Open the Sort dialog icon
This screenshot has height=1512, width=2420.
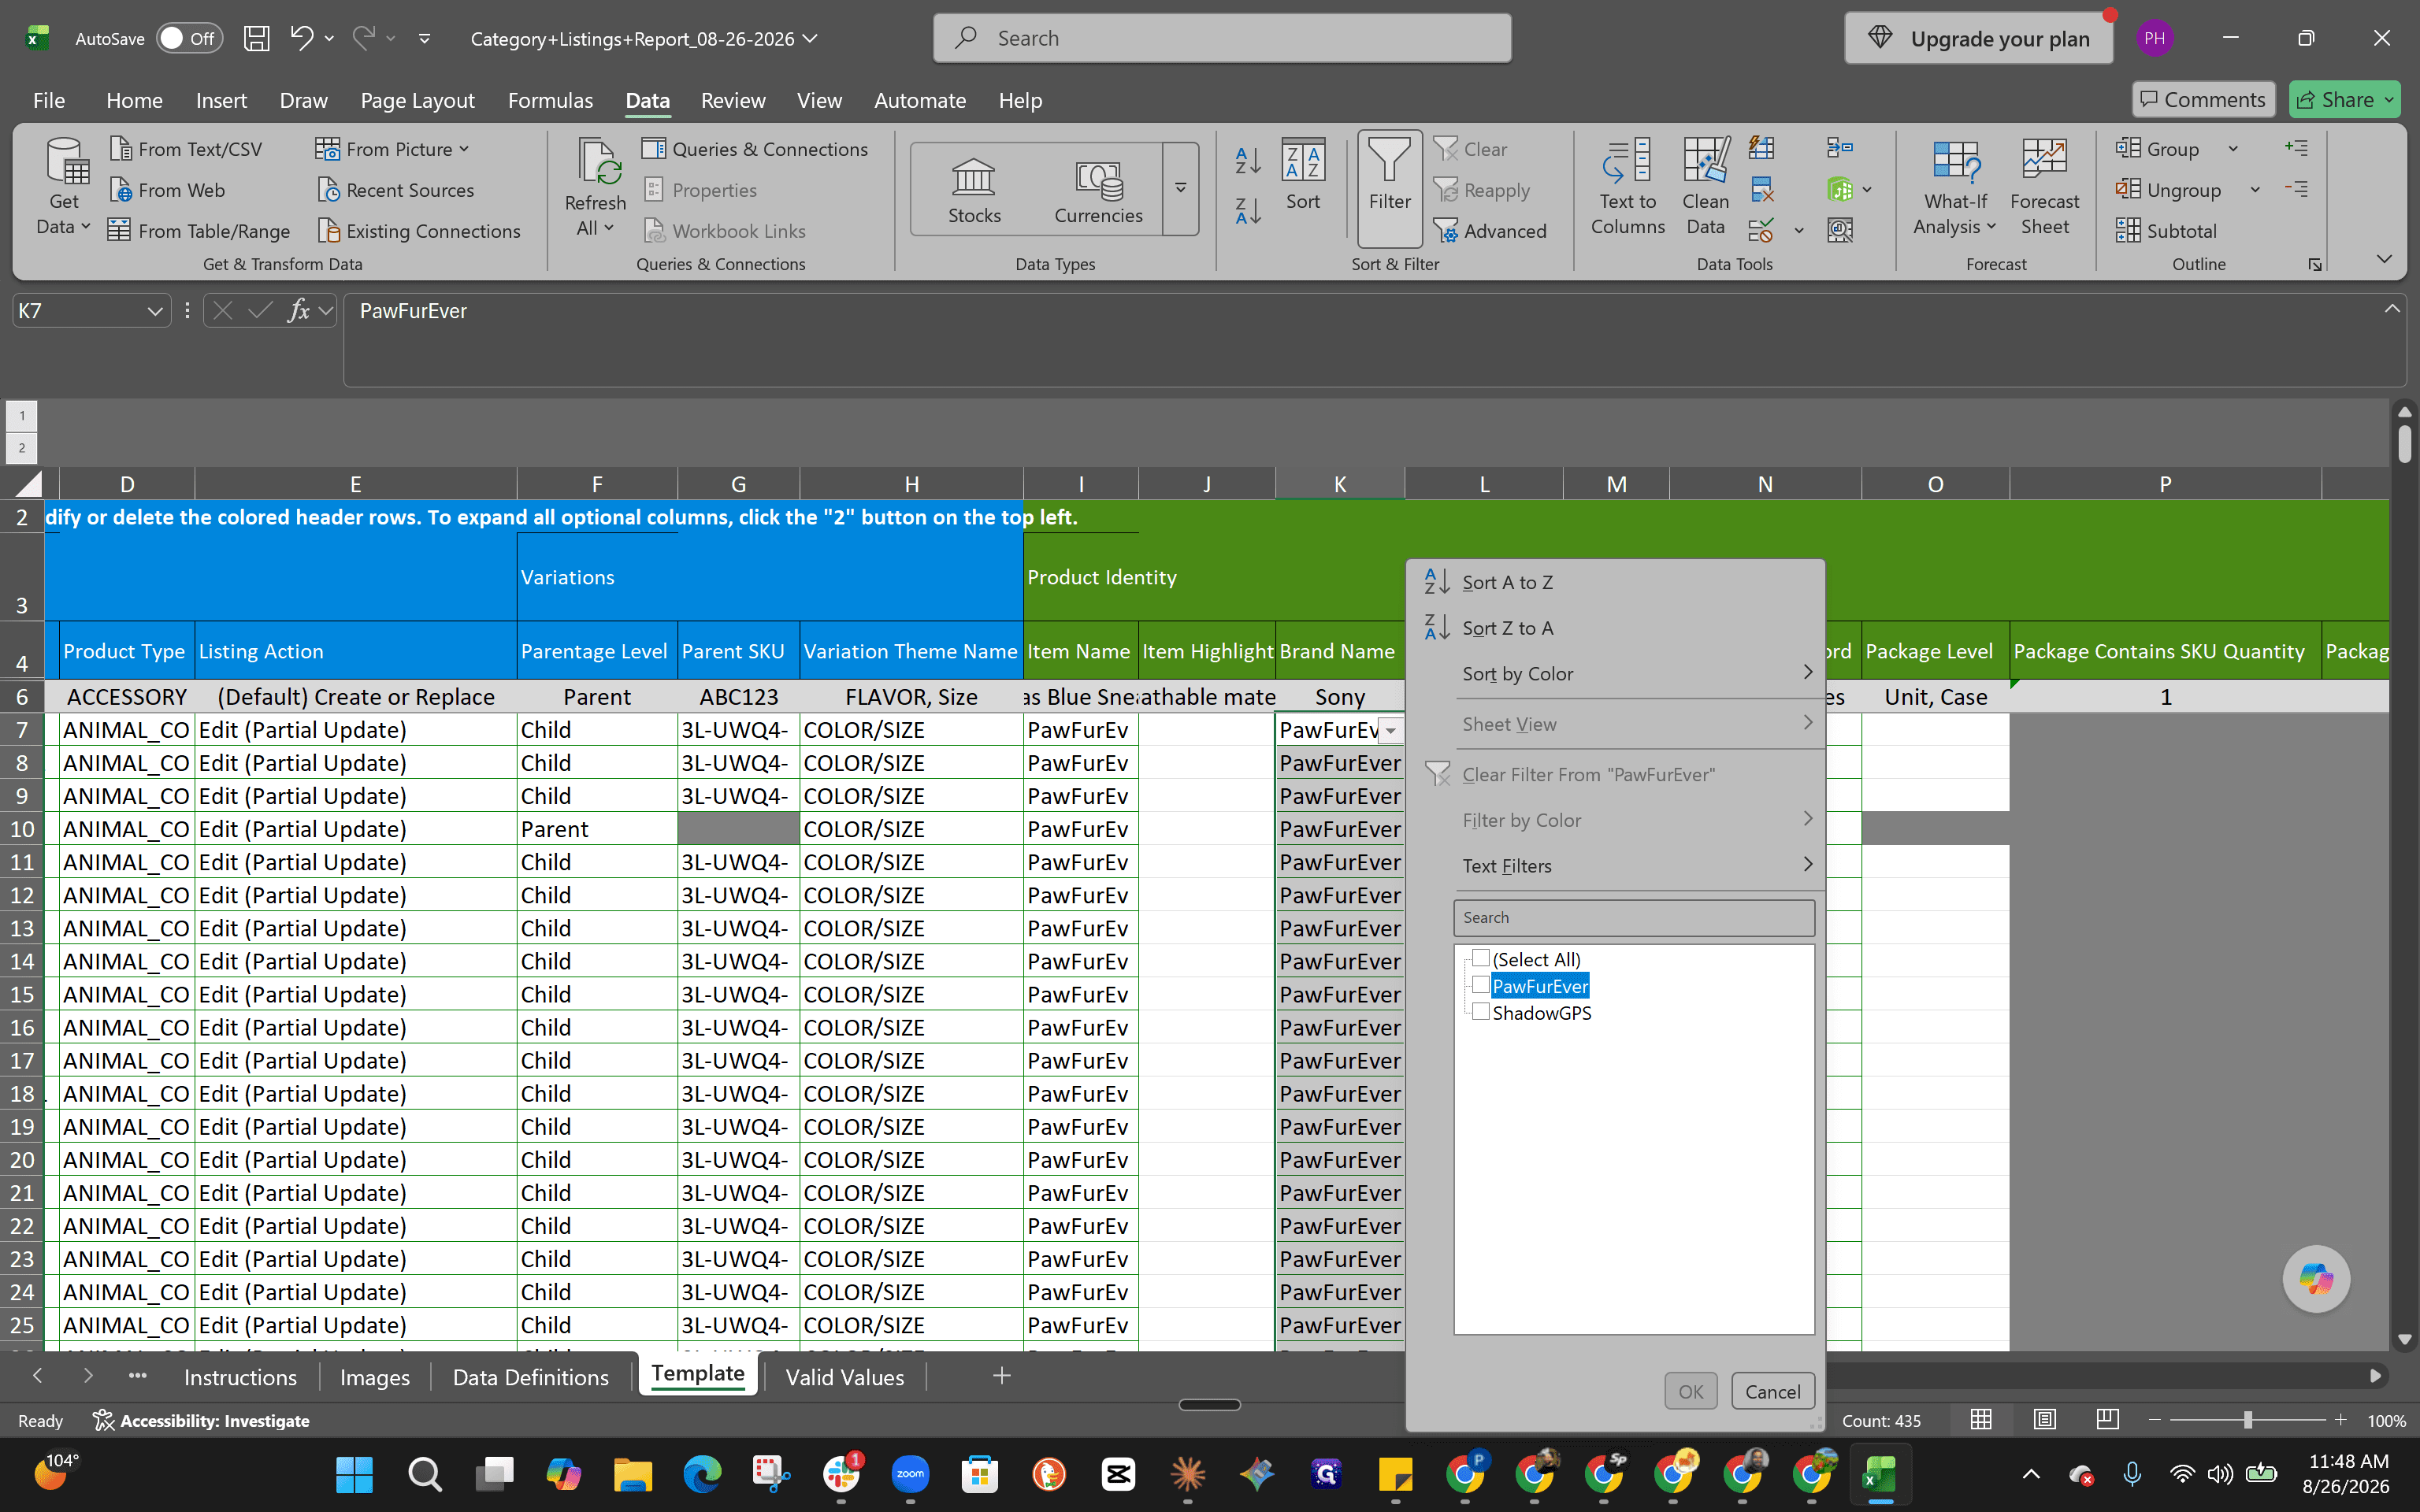(x=1303, y=175)
